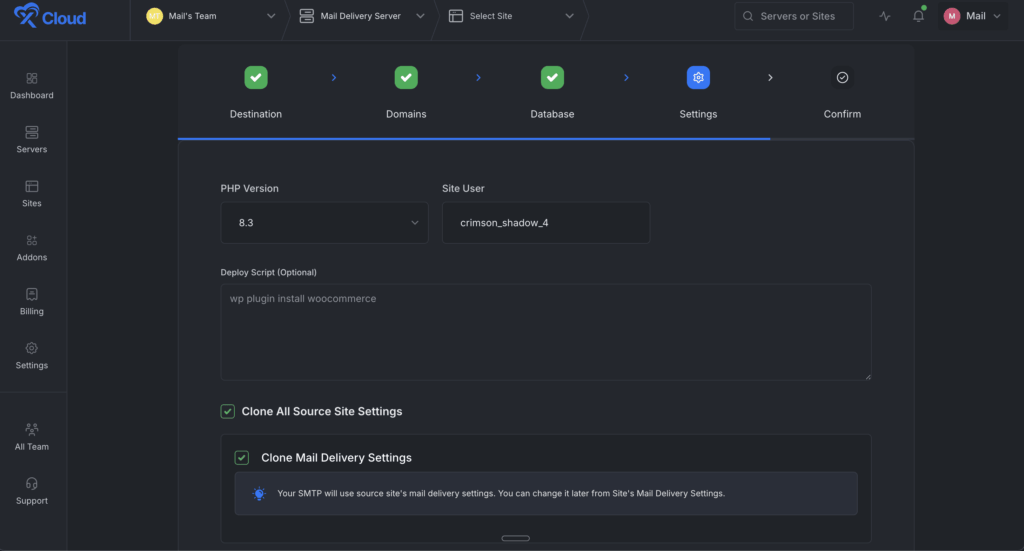The height and width of the screenshot is (551, 1024).
Task: Click into the Deploy Script text area
Action: click(545, 332)
